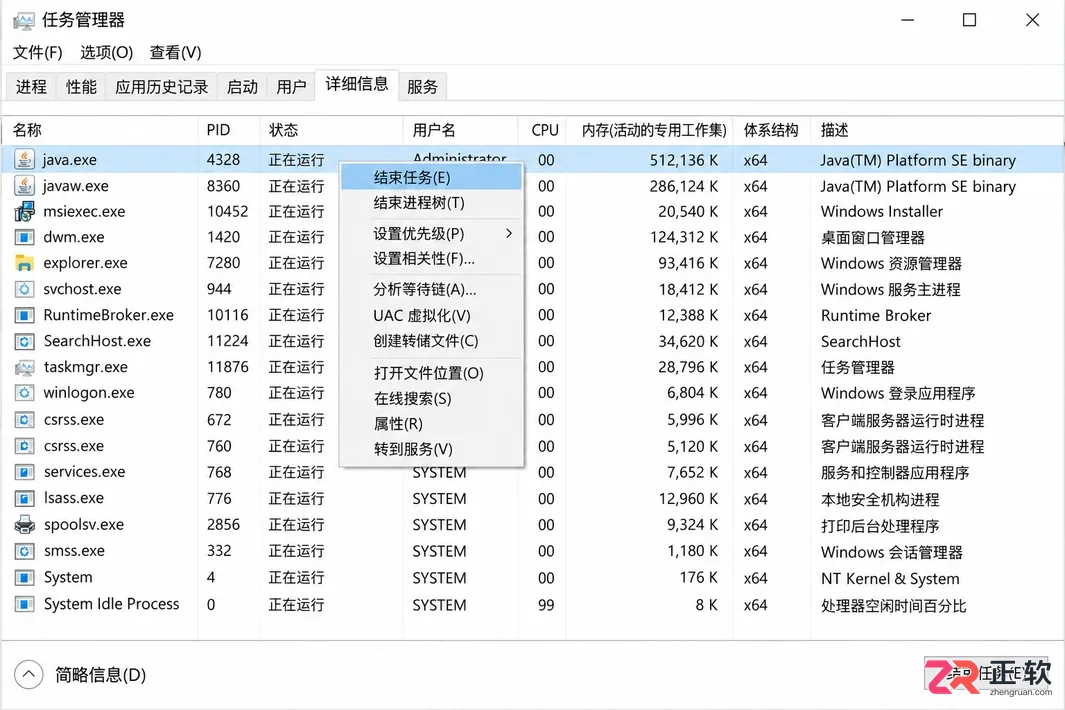Choose 结束任务(E) in the context menu
1065x710 pixels.
pyautogui.click(x=431, y=177)
